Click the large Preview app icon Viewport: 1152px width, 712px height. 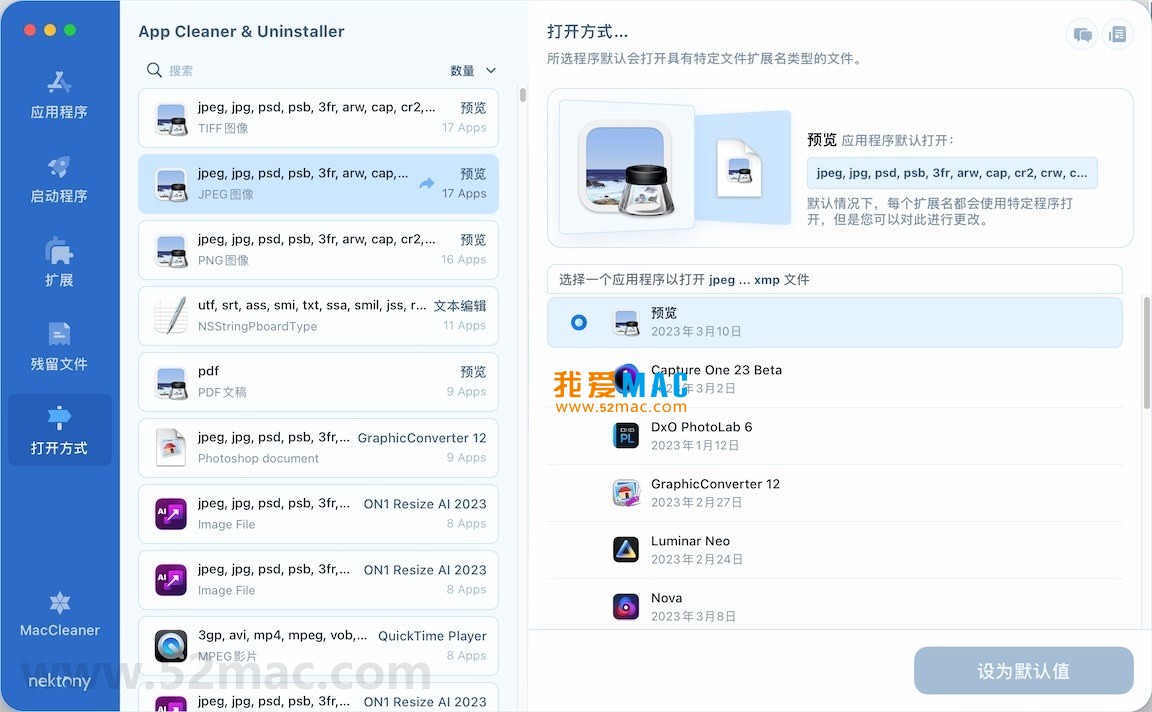click(625, 168)
